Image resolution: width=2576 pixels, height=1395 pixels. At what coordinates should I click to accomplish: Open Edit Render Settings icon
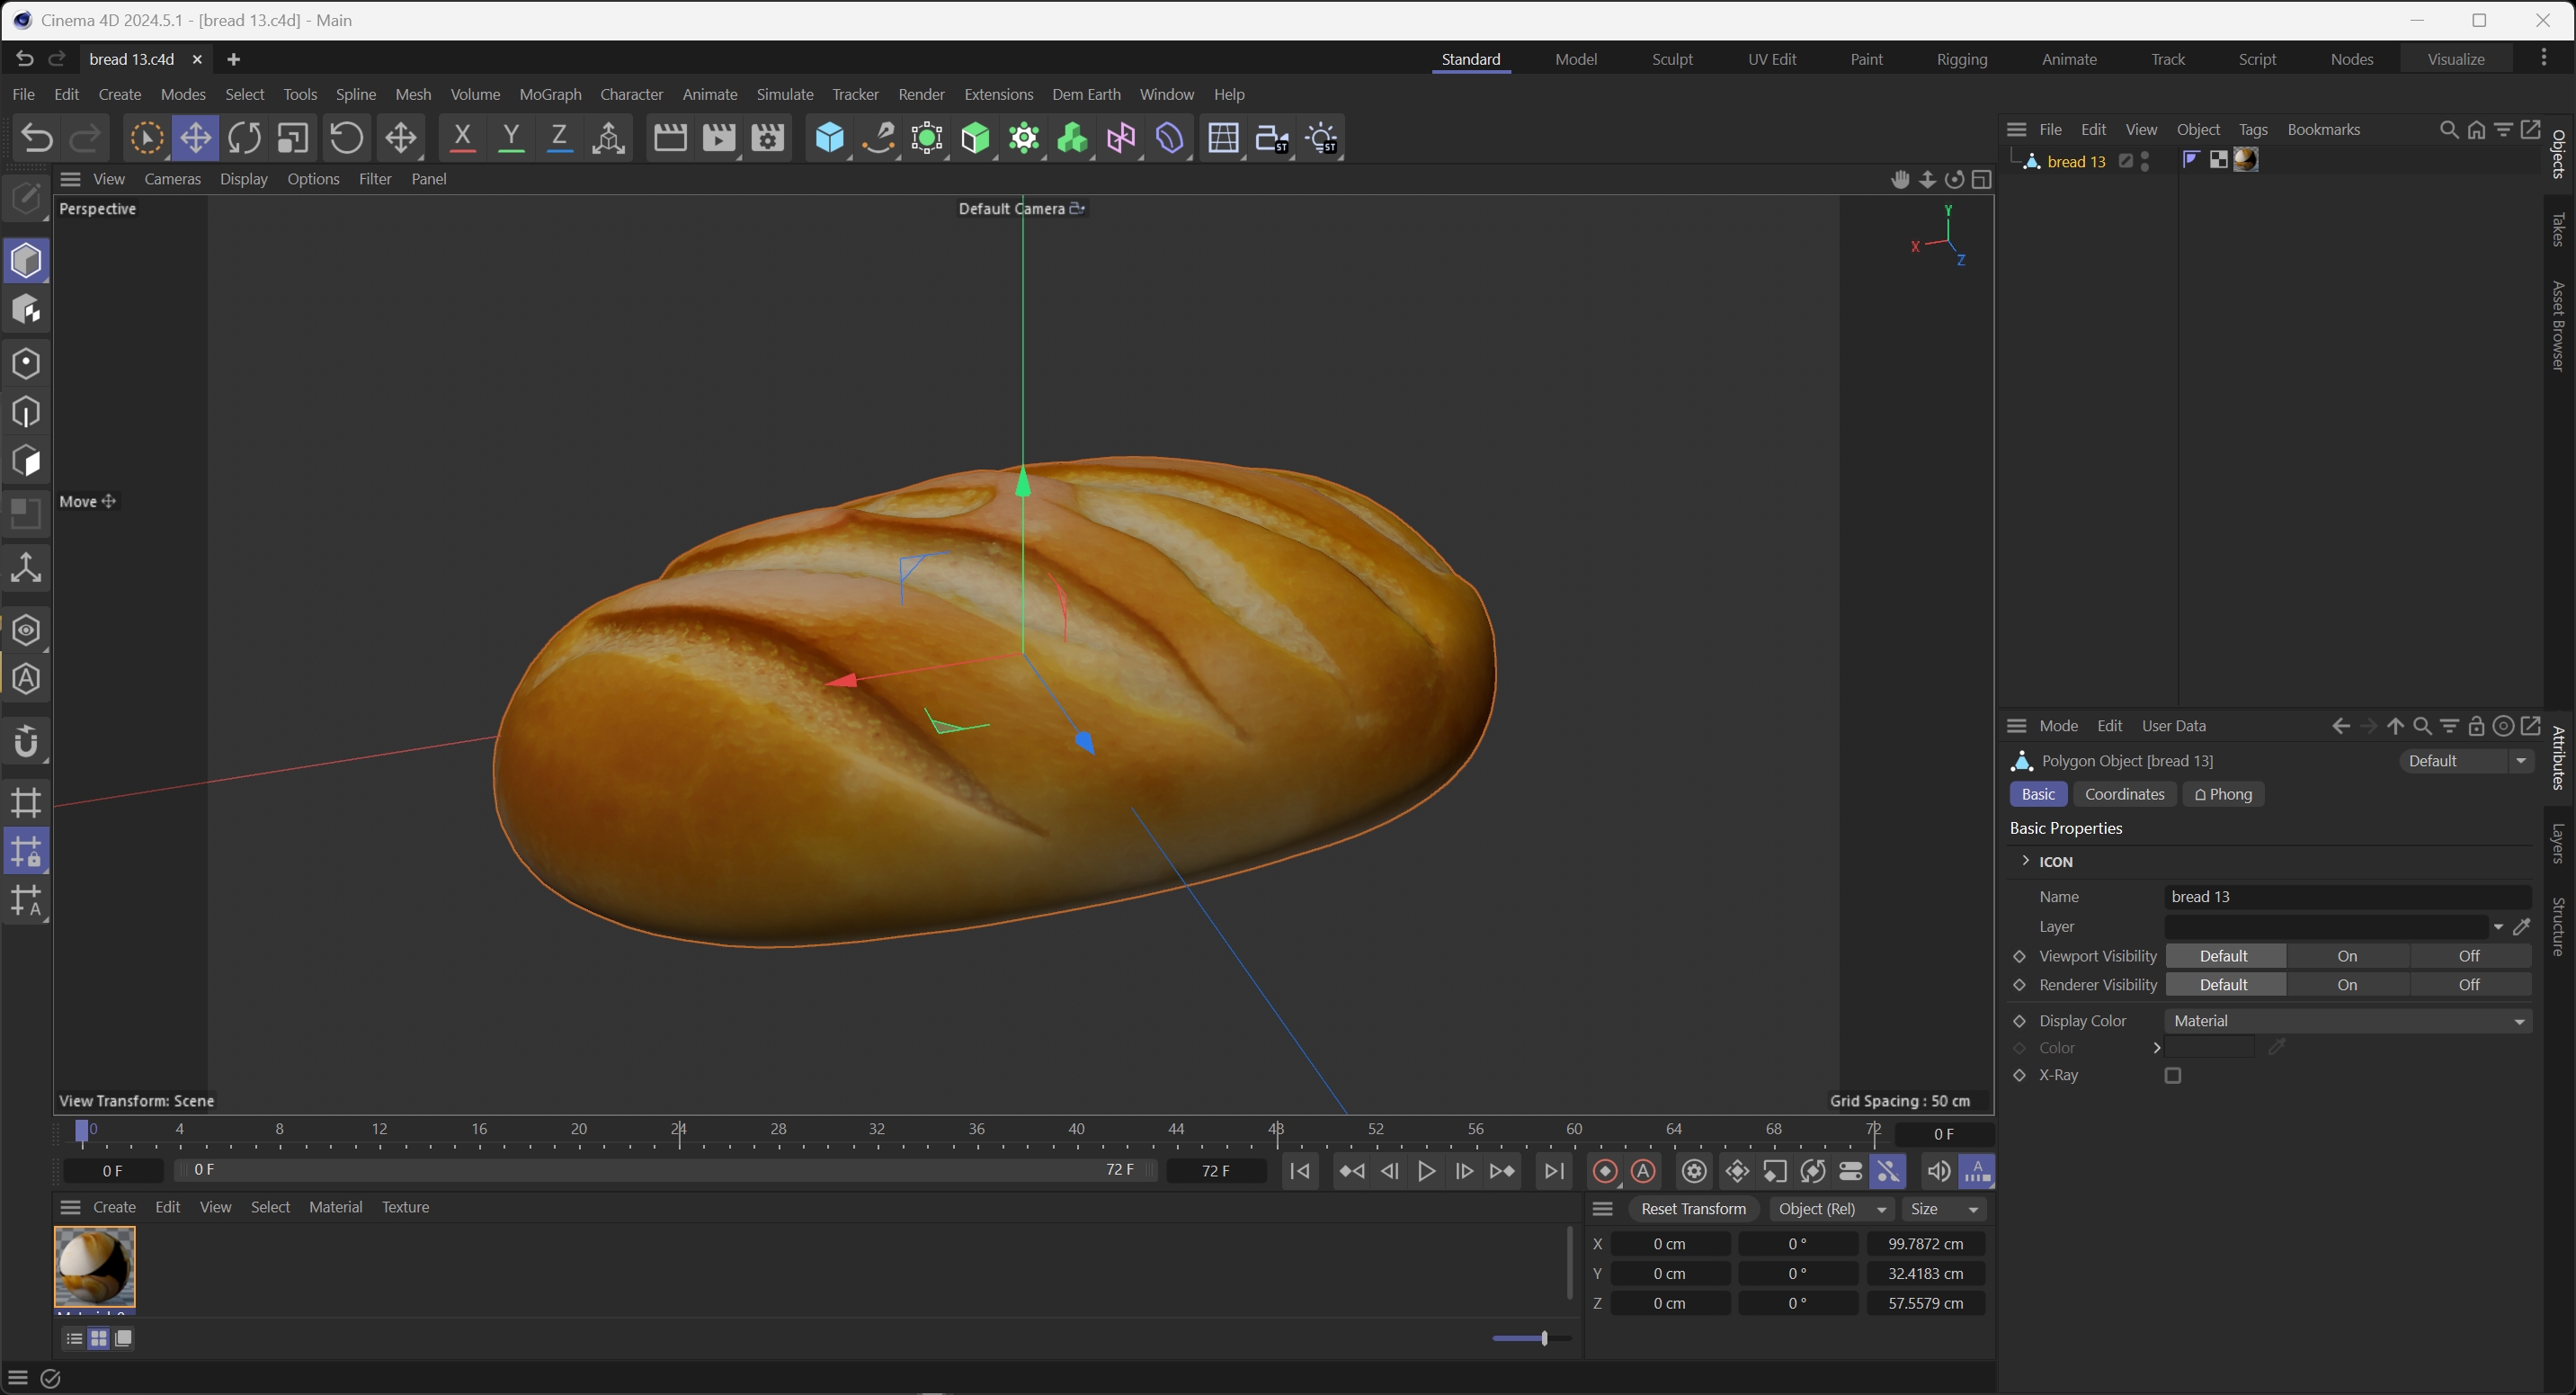[767, 138]
